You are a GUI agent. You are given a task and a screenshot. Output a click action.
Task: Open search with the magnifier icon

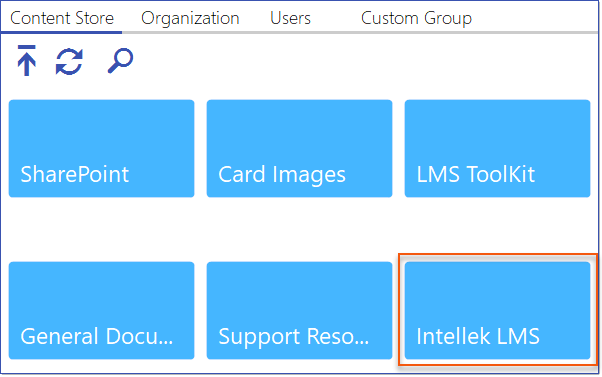coord(121,61)
